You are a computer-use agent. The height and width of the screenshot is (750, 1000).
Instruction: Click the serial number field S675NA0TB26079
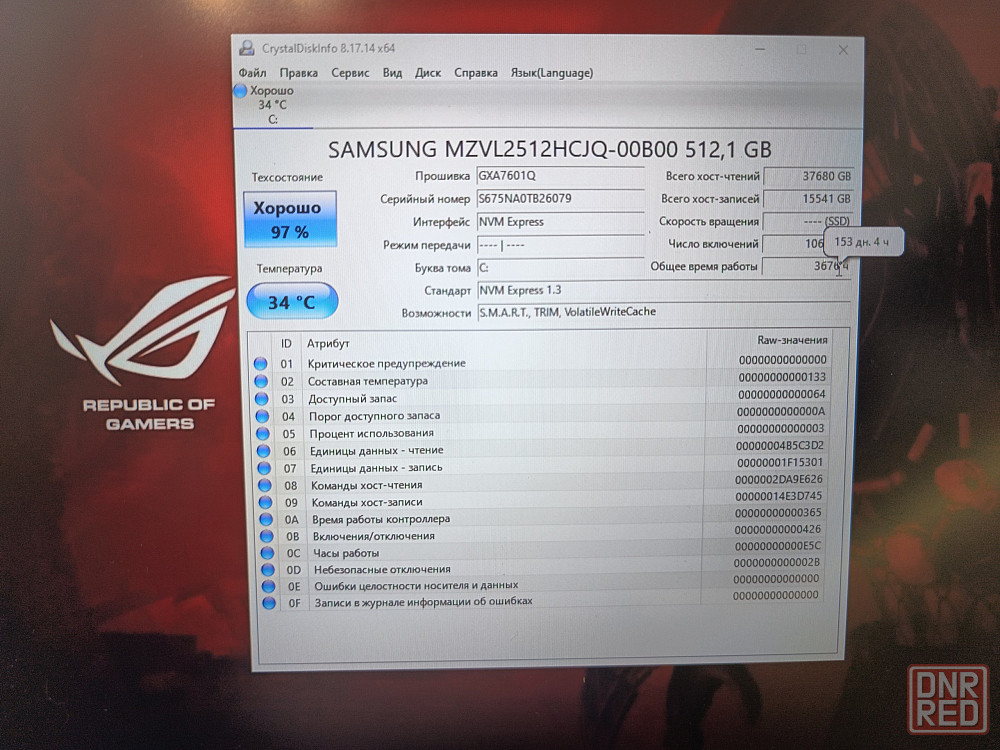(561, 198)
